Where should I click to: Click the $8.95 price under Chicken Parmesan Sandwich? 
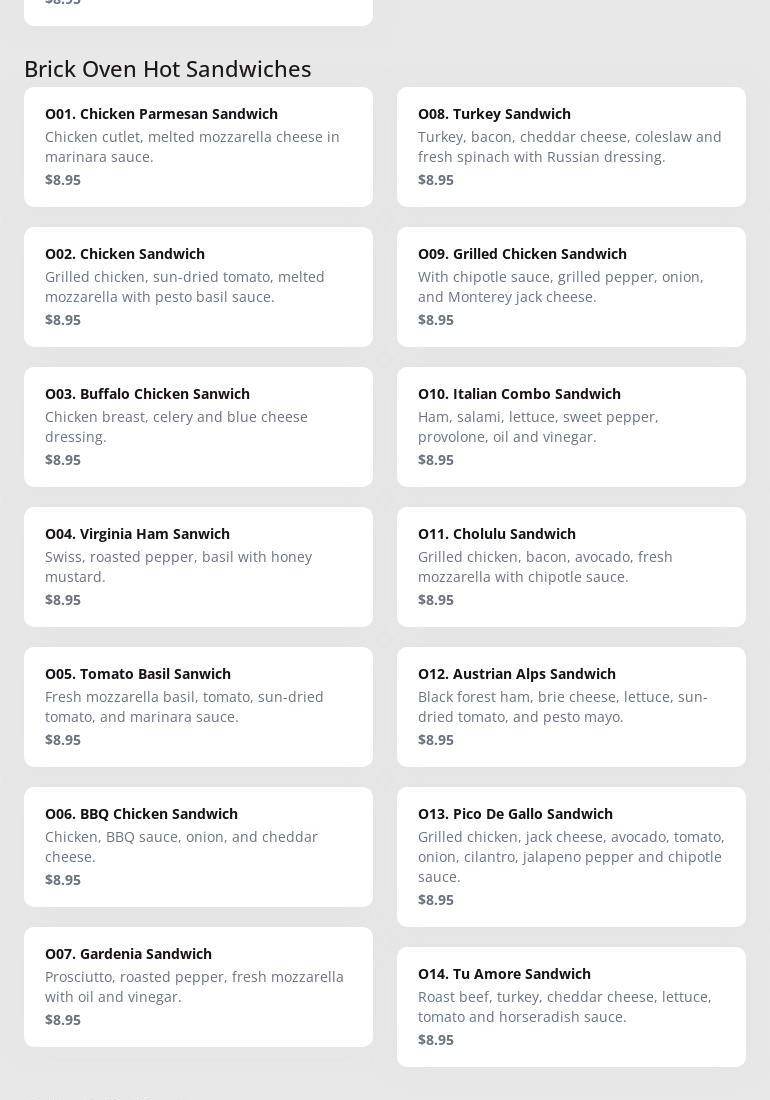pos(63,180)
